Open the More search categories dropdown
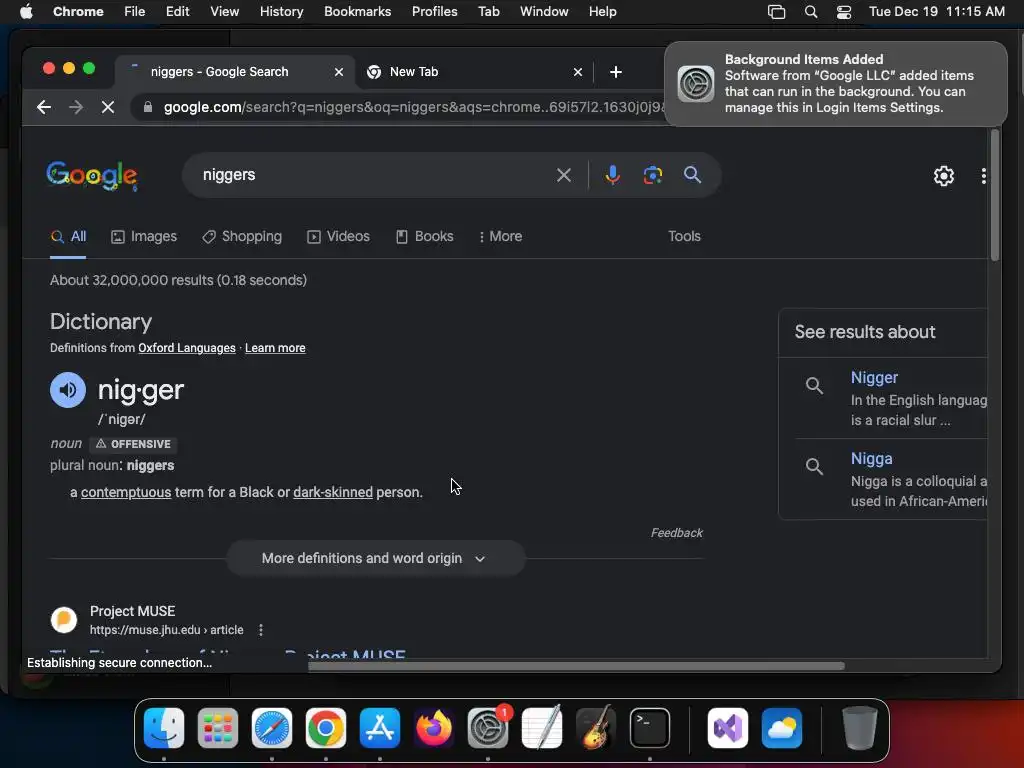Viewport: 1024px width, 768px height. point(500,236)
